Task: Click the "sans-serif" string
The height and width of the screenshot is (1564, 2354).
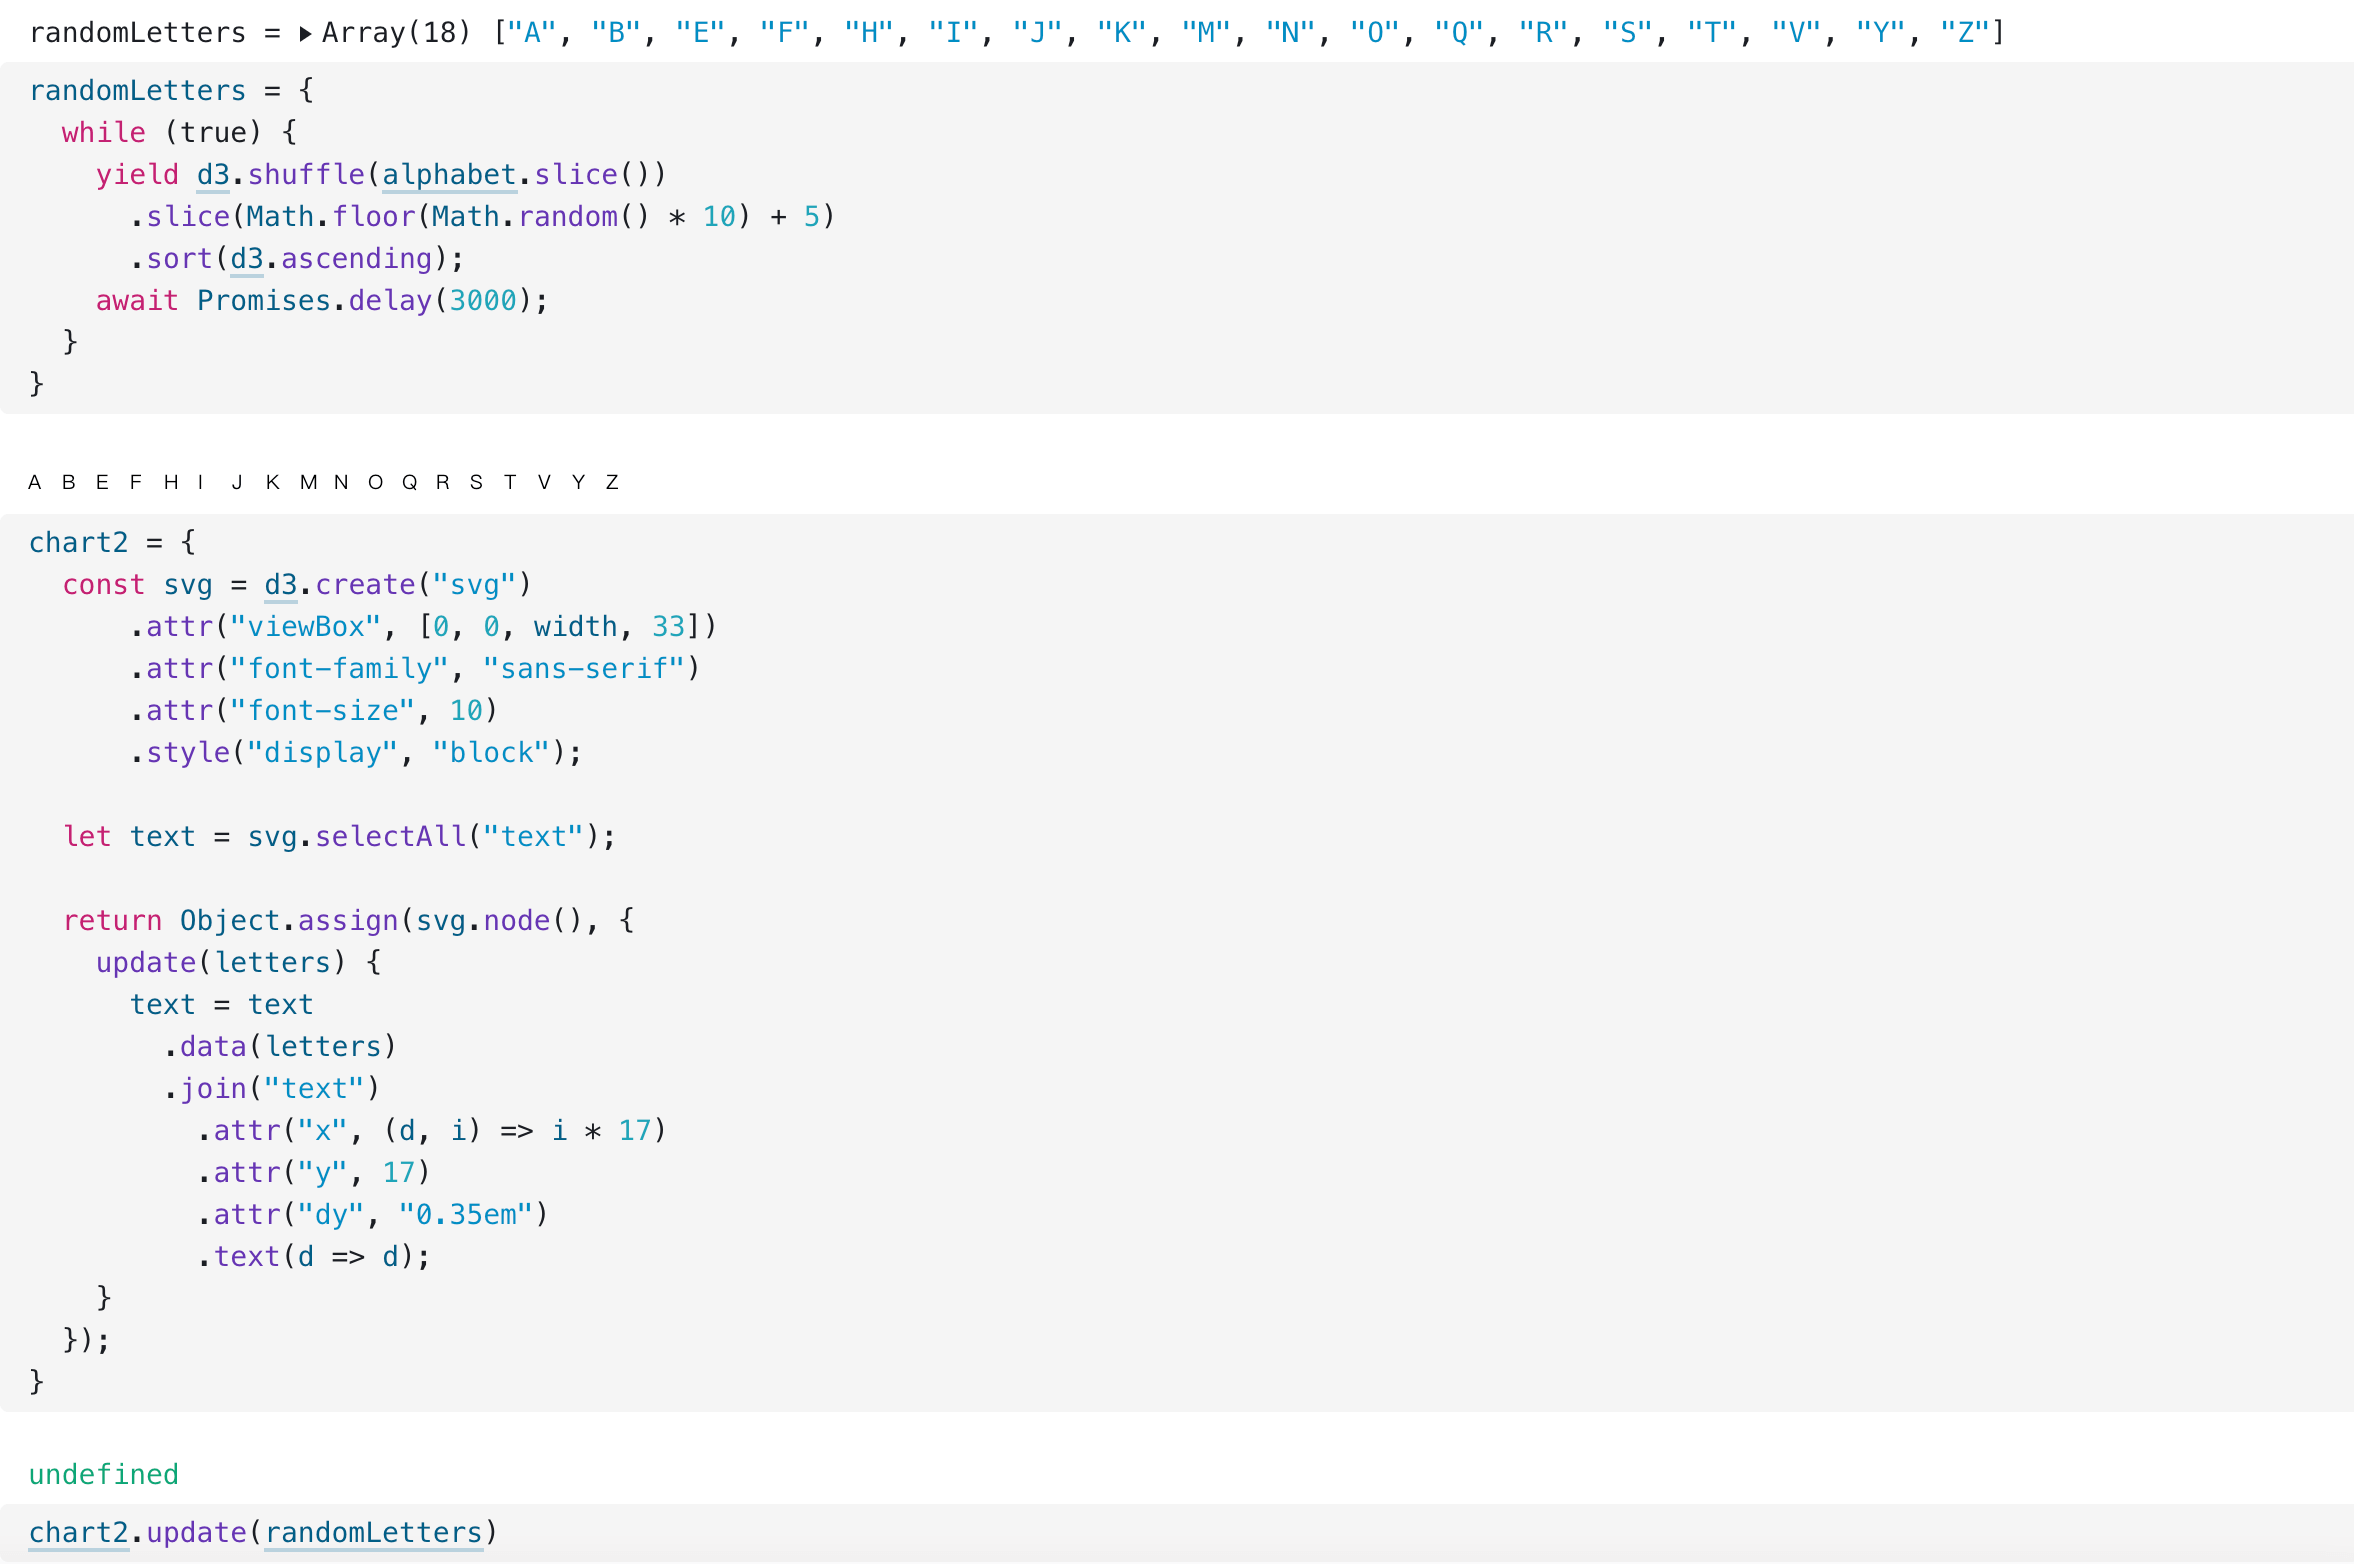Action: pyautogui.click(x=584, y=669)
